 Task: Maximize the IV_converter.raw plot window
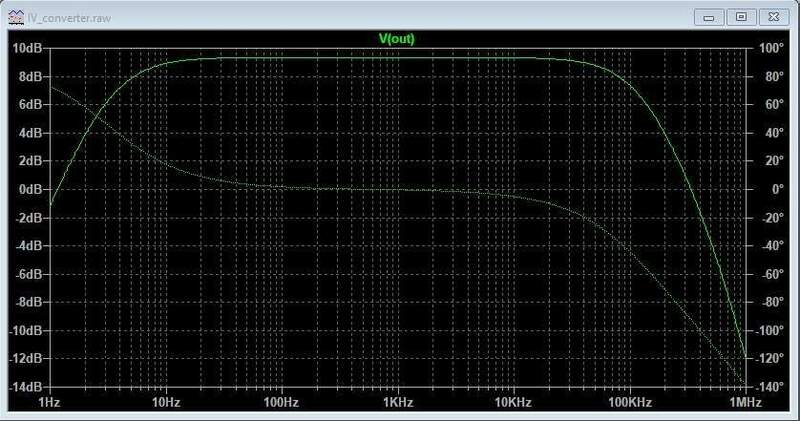741,16
